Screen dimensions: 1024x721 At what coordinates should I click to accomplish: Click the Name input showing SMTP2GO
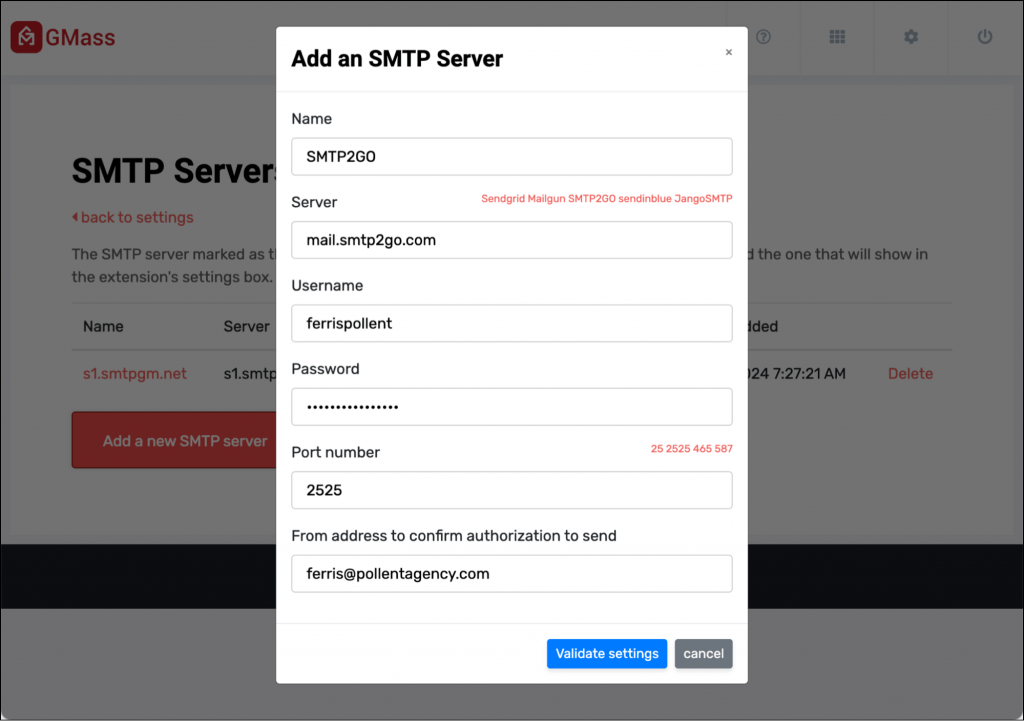(511, 156)
